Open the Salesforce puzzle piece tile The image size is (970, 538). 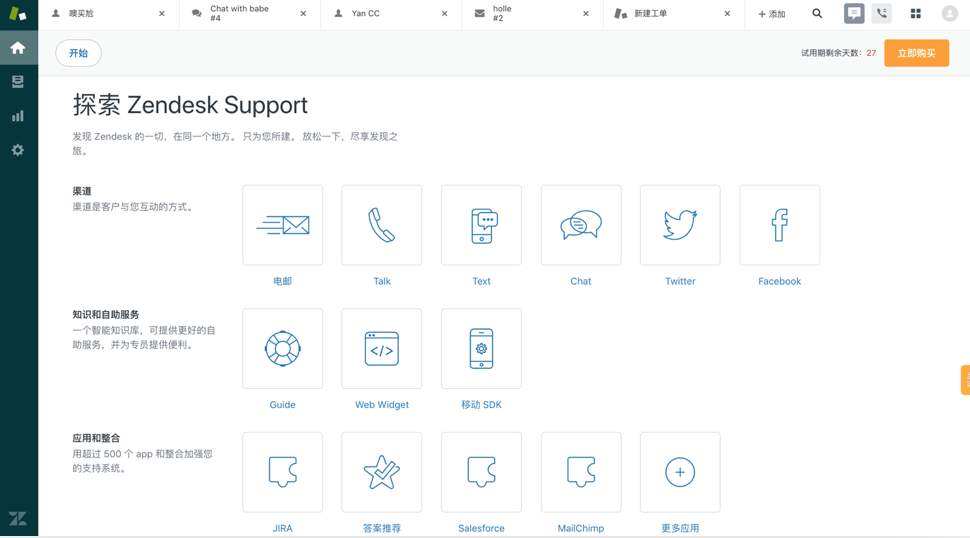pos(481,472)
